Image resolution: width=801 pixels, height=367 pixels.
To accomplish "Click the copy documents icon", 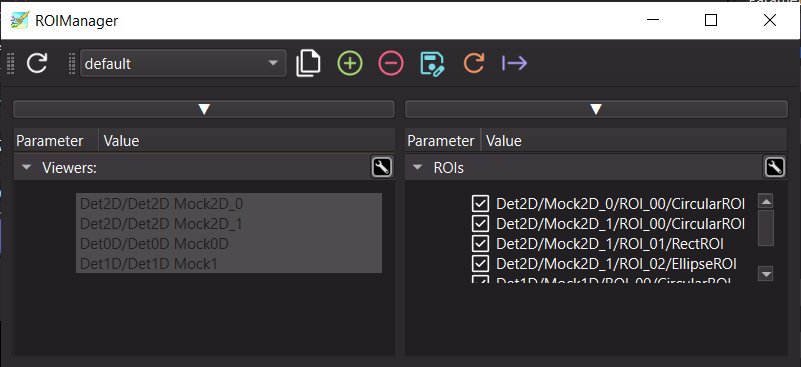I will point(308,63).
